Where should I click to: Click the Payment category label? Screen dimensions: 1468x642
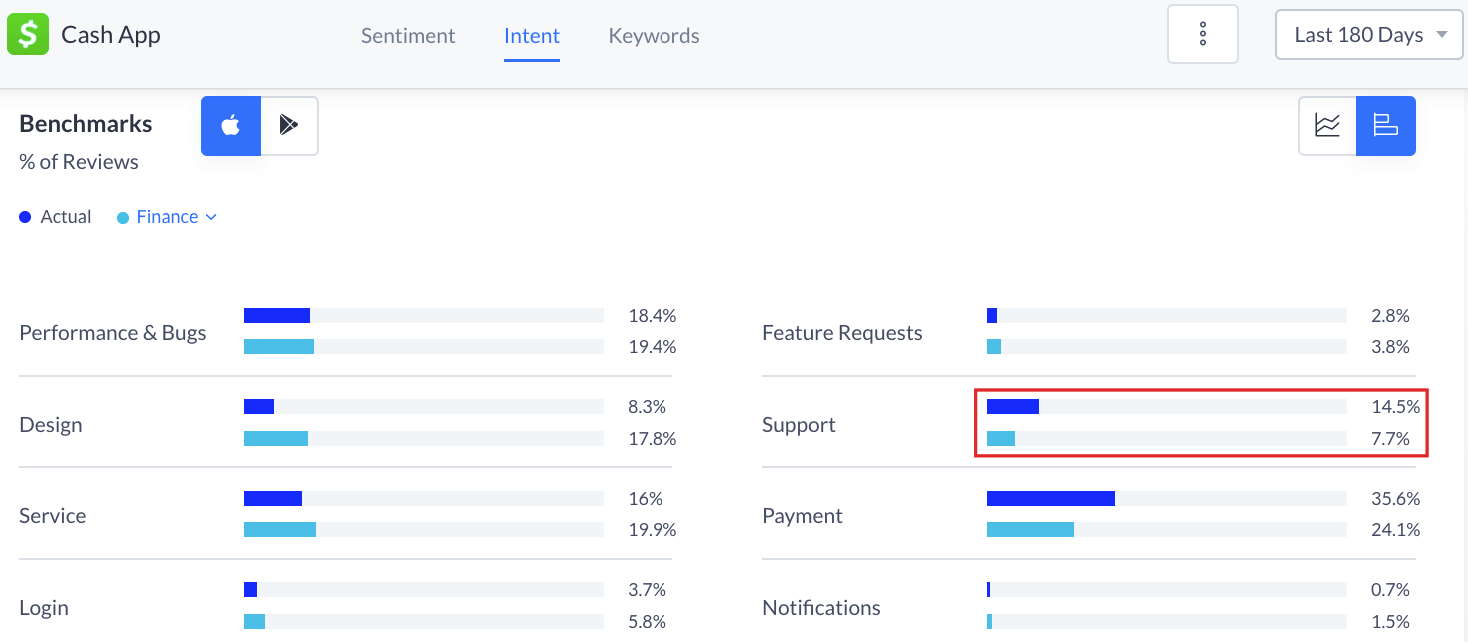pyautogui.click(x=802, y=516)
